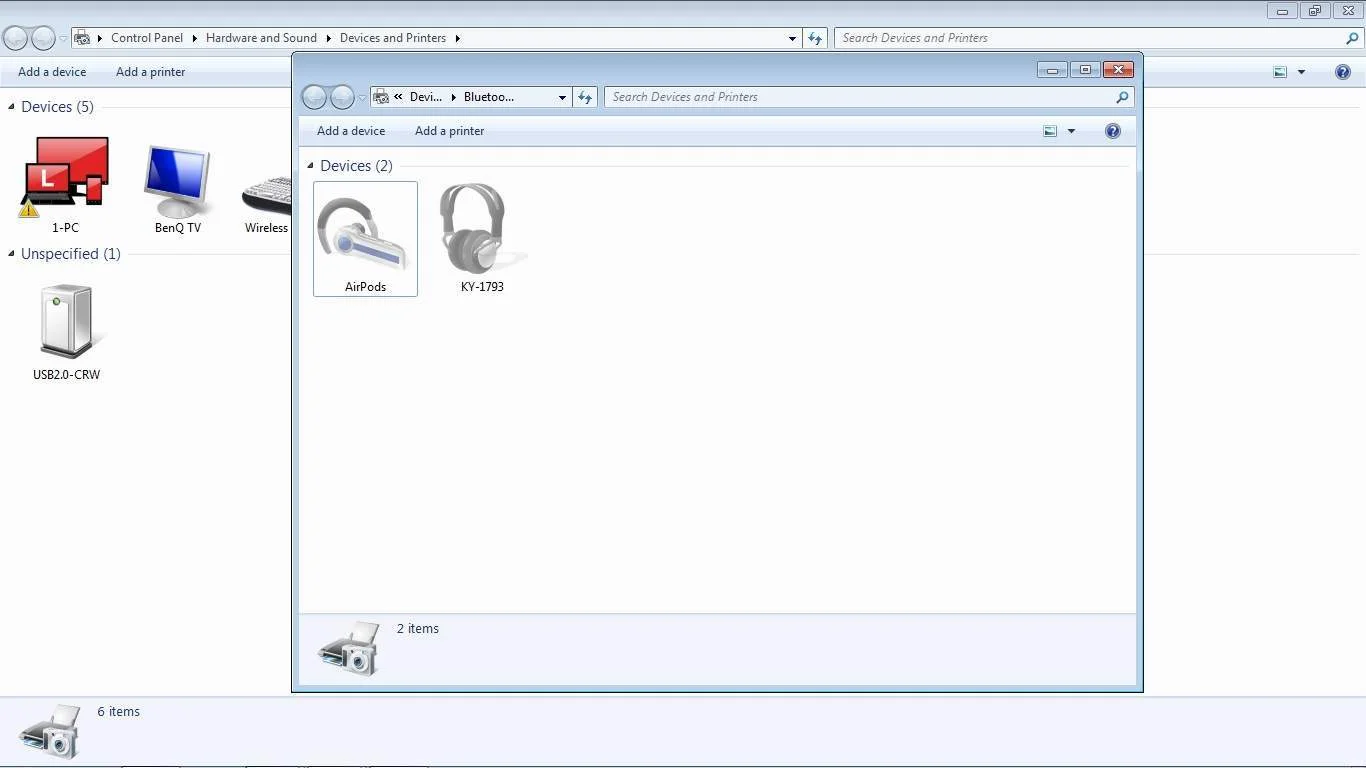Click Add a printer in Bluetooth window

click(449, 131)
